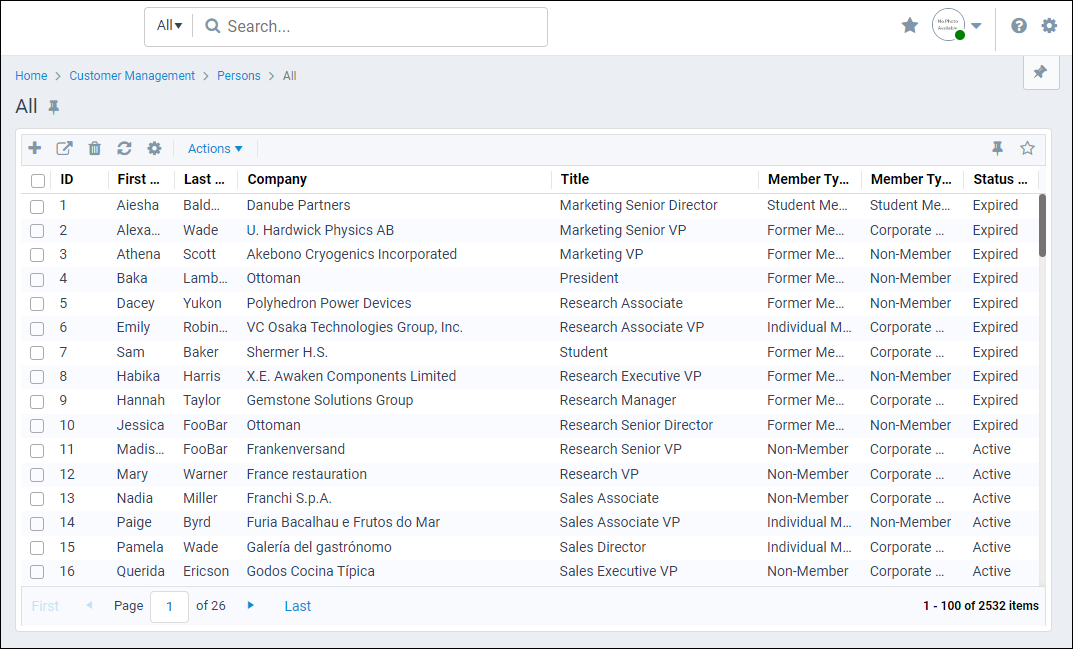
Task: Click the pin button below the top bar
Action: tap(1040, 72)
